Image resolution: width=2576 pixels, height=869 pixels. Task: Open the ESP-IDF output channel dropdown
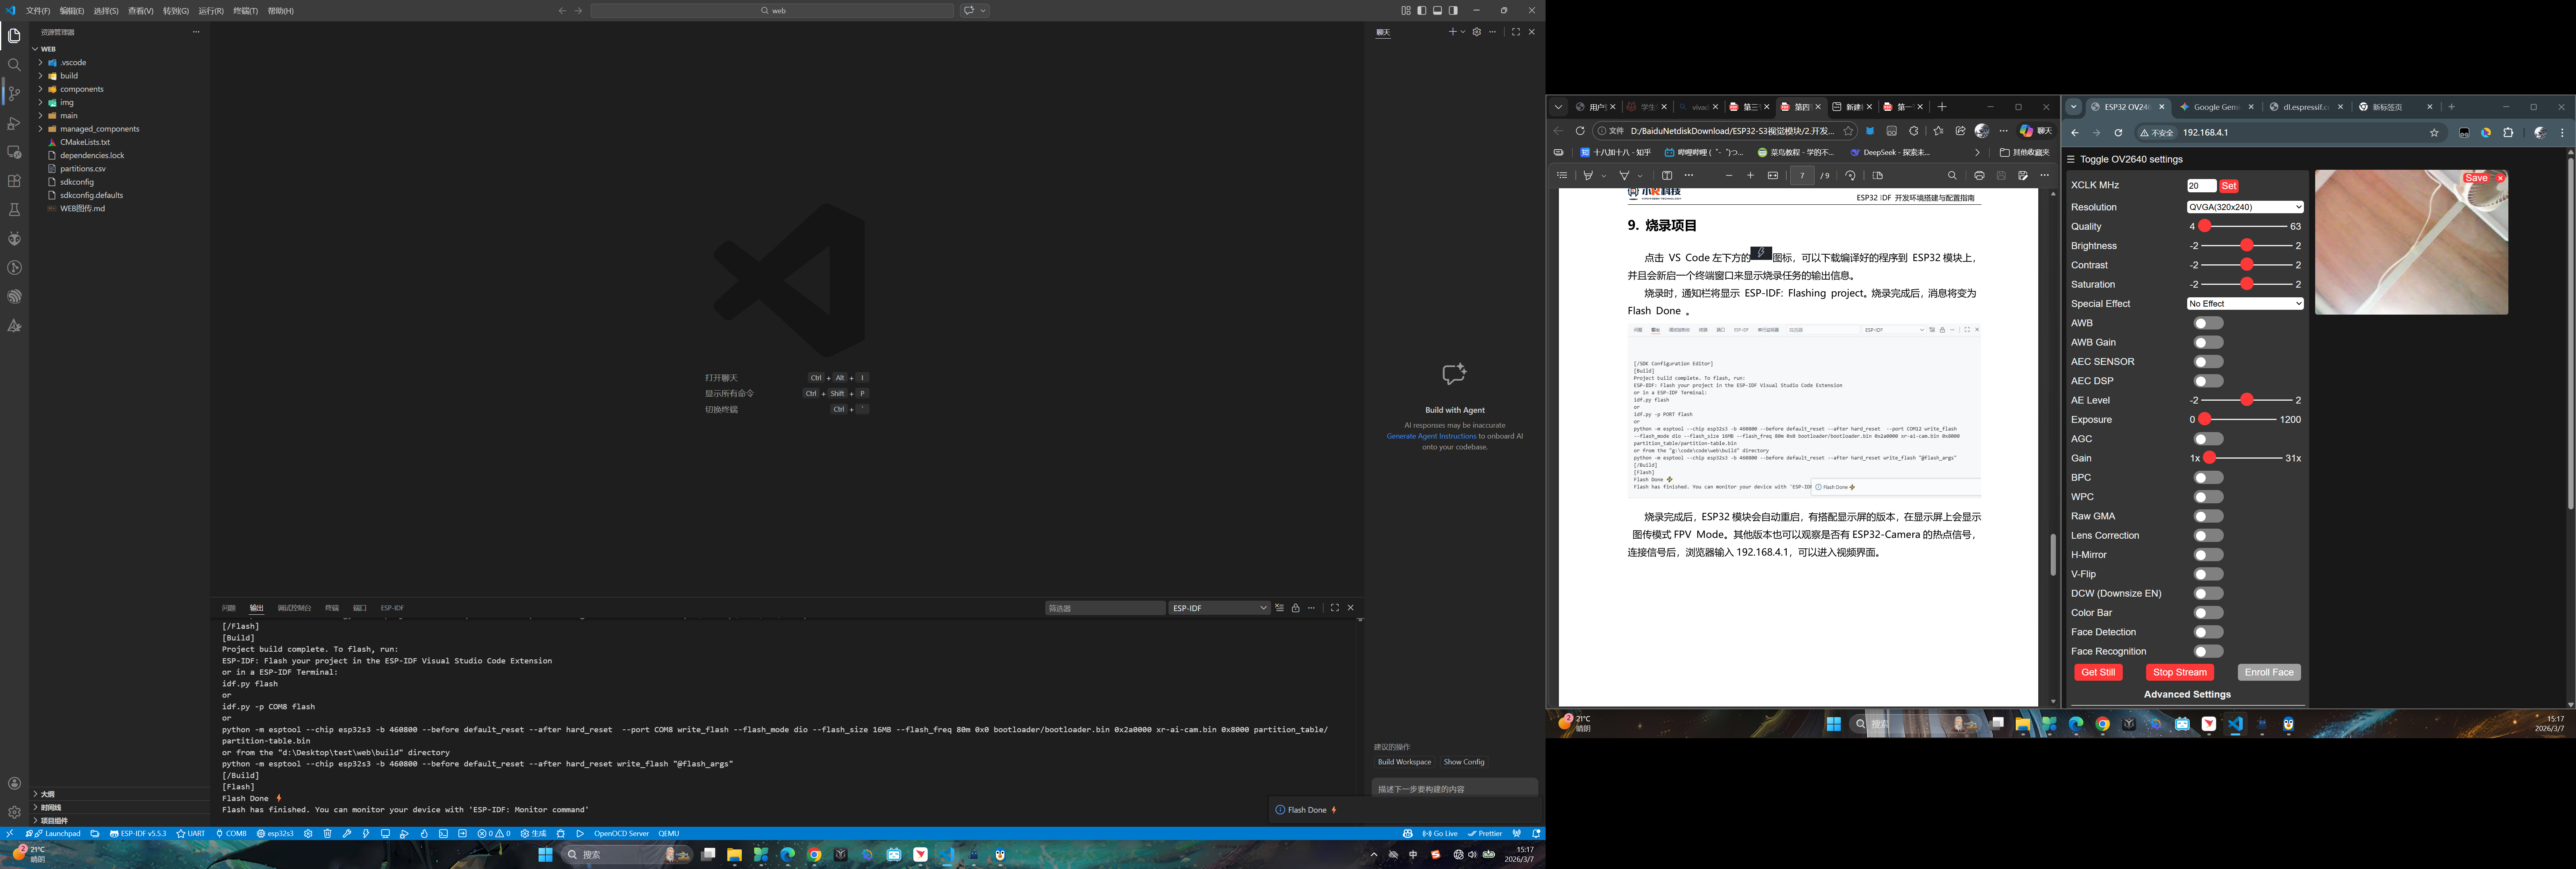pyautogui.click(x=1218, y=608)
